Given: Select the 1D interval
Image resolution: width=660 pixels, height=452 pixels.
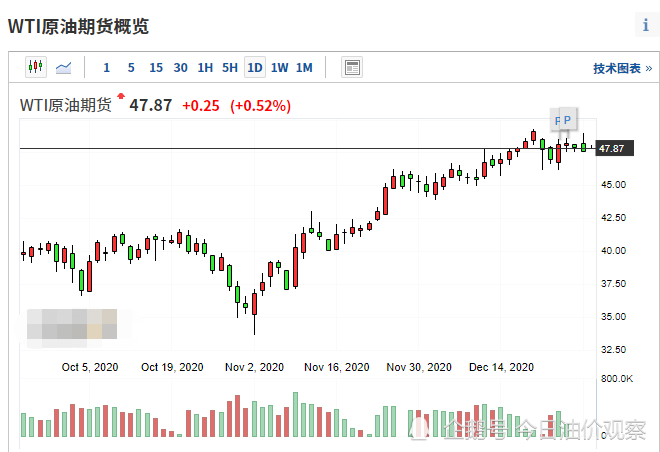Looking at the screenshot, I should click(255, 67).
